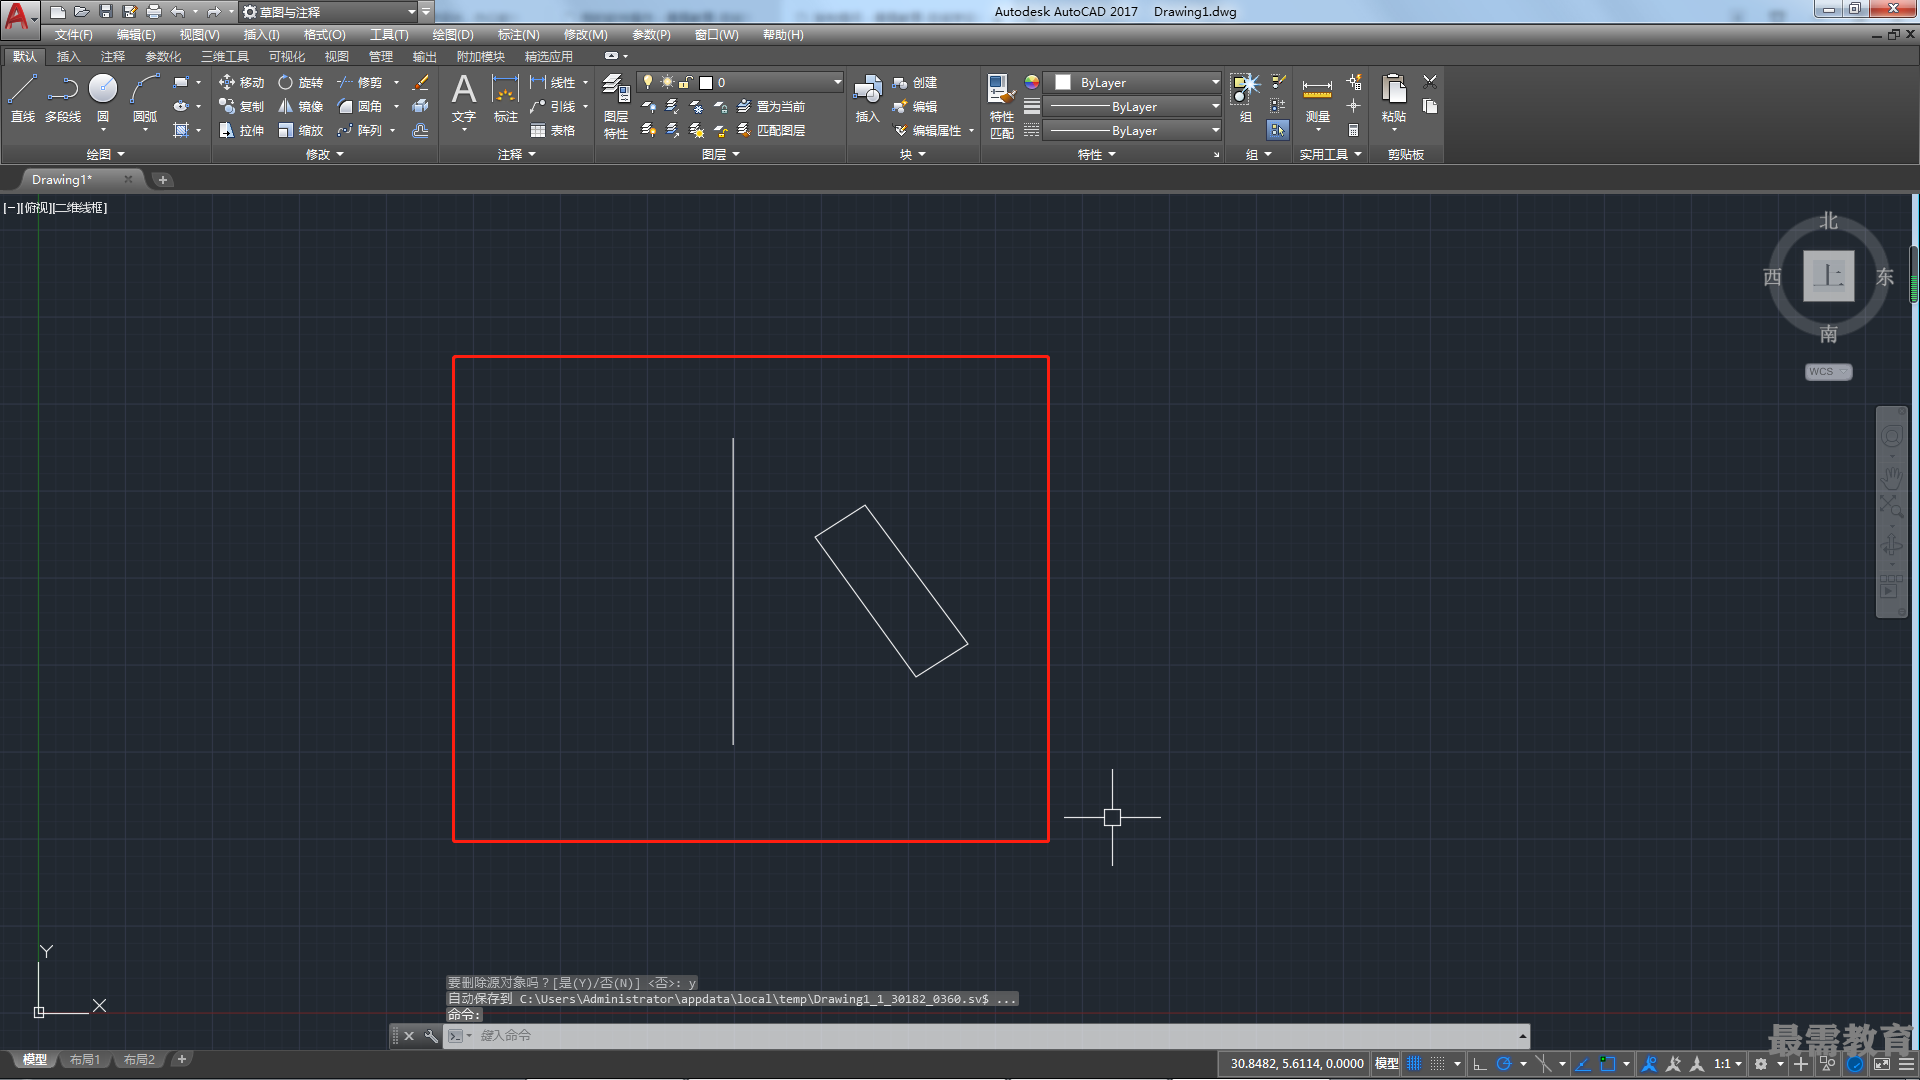The width and height of the screenshot is (1920, 1080).
Task: Click the 文字 (Text) tool
Action: [x=464, y=98]
